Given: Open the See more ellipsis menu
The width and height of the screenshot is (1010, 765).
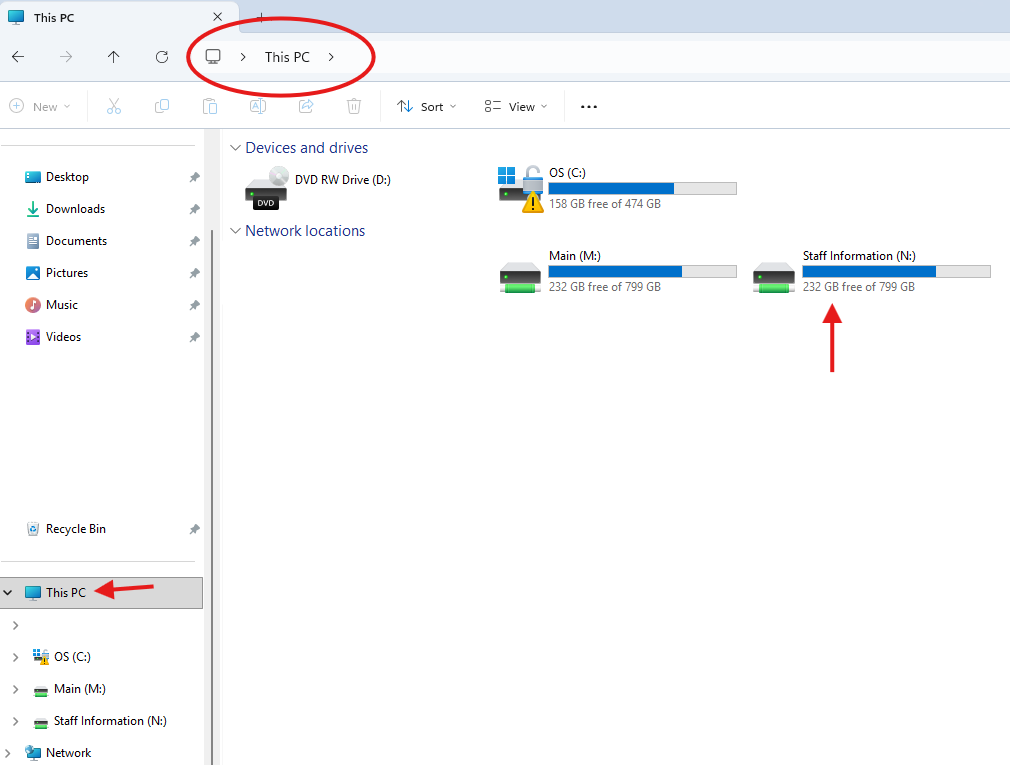Looking at the screenshot, I should (589, 107).
